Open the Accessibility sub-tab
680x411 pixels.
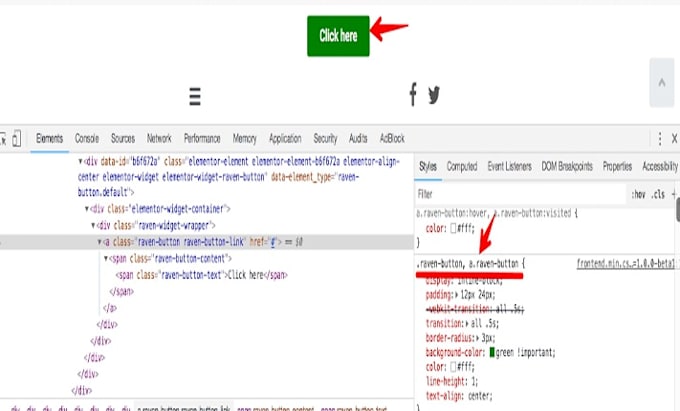[660, 166]
